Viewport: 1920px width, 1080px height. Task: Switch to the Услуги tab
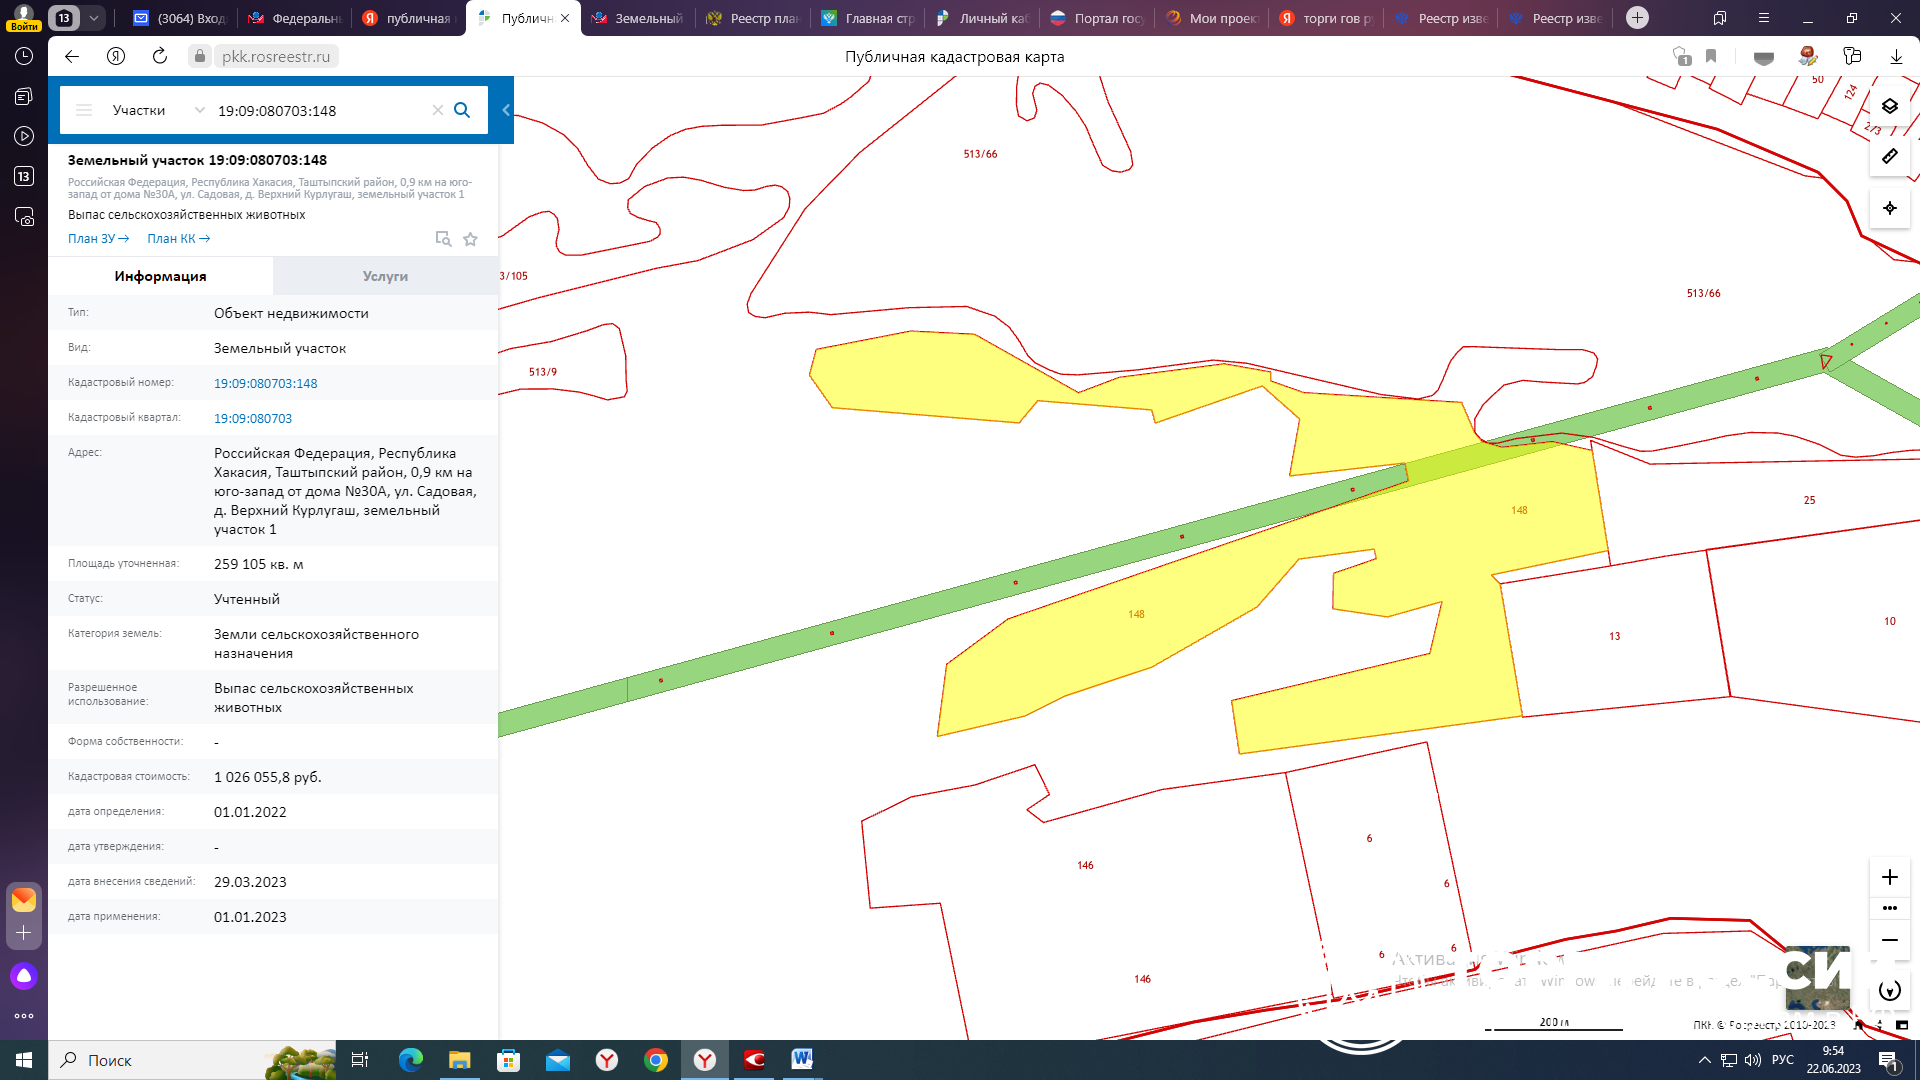coord(385,276)
